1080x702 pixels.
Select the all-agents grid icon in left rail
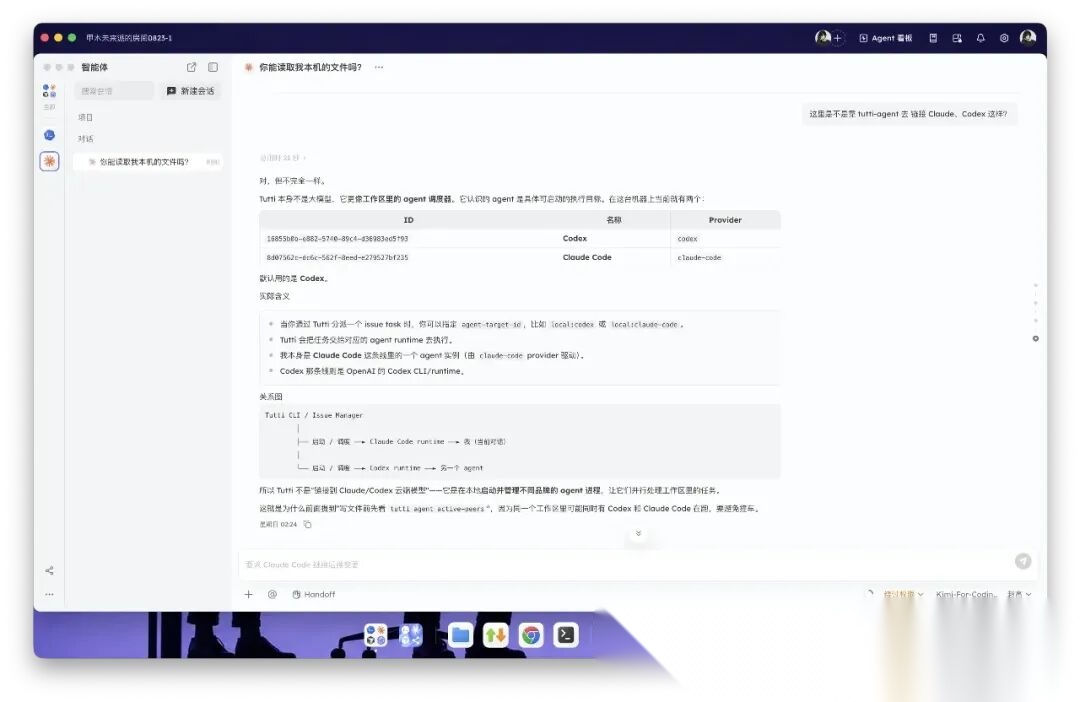50,91
